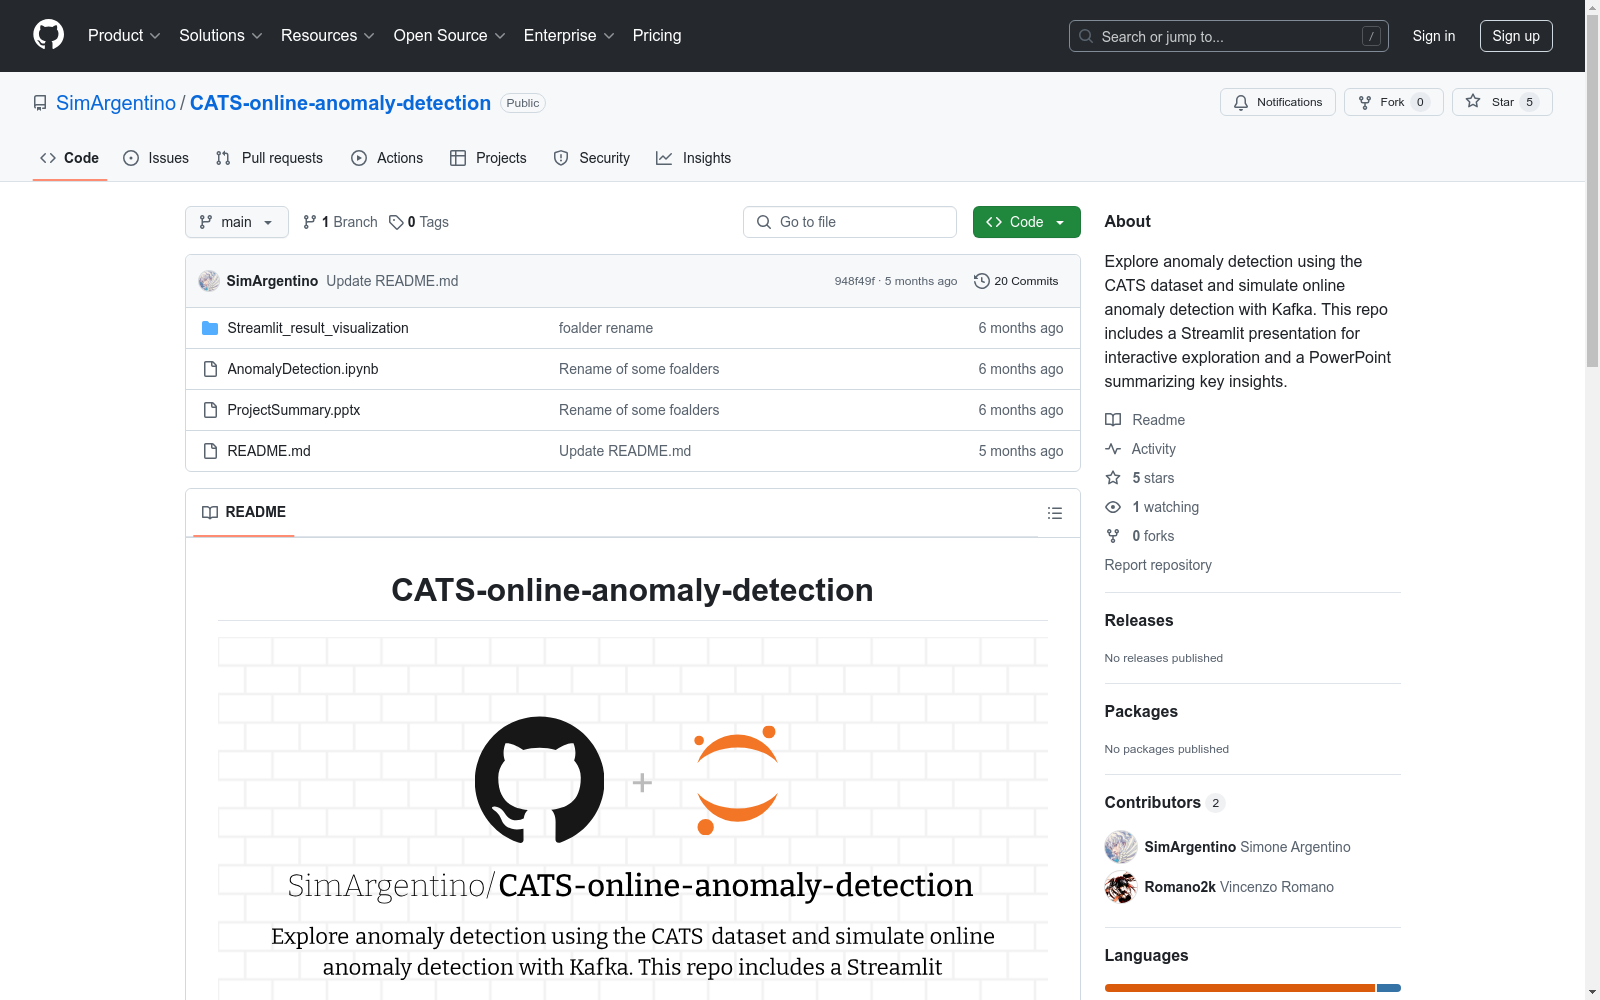
Task: Open SimArgentino contributor avatar
Action: point(1121,847)
